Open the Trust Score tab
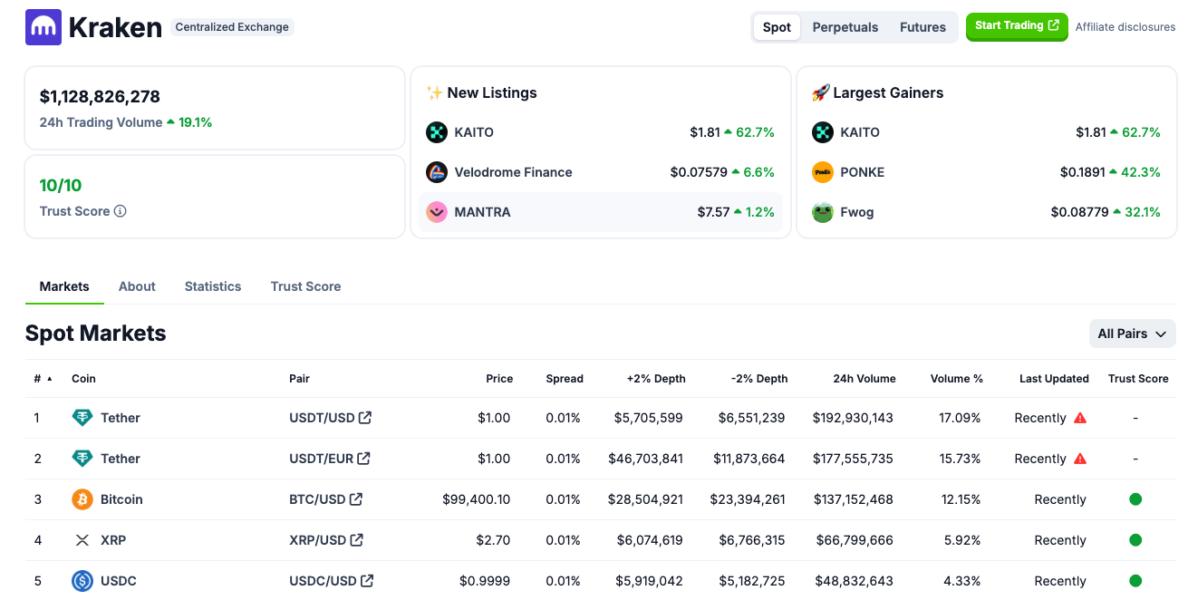The width and height of the screenshot is (1188, 600). pos(305,286)
